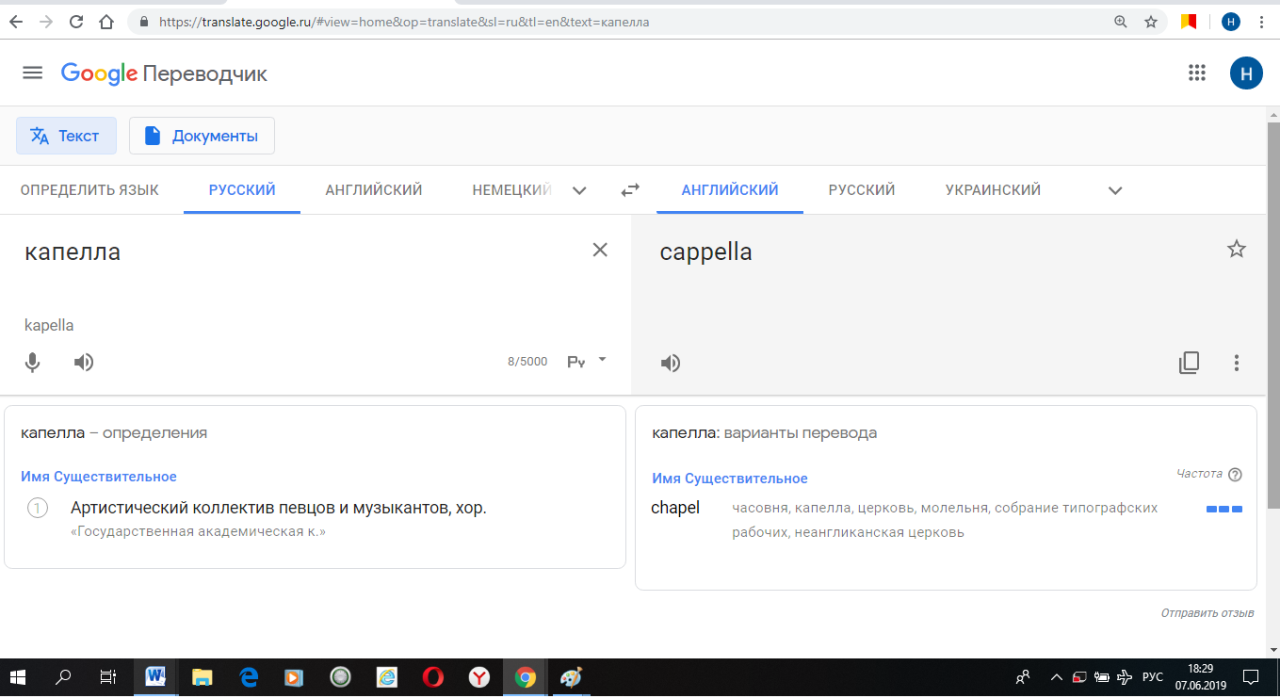Expand more target languages list

coord(1115,191)
